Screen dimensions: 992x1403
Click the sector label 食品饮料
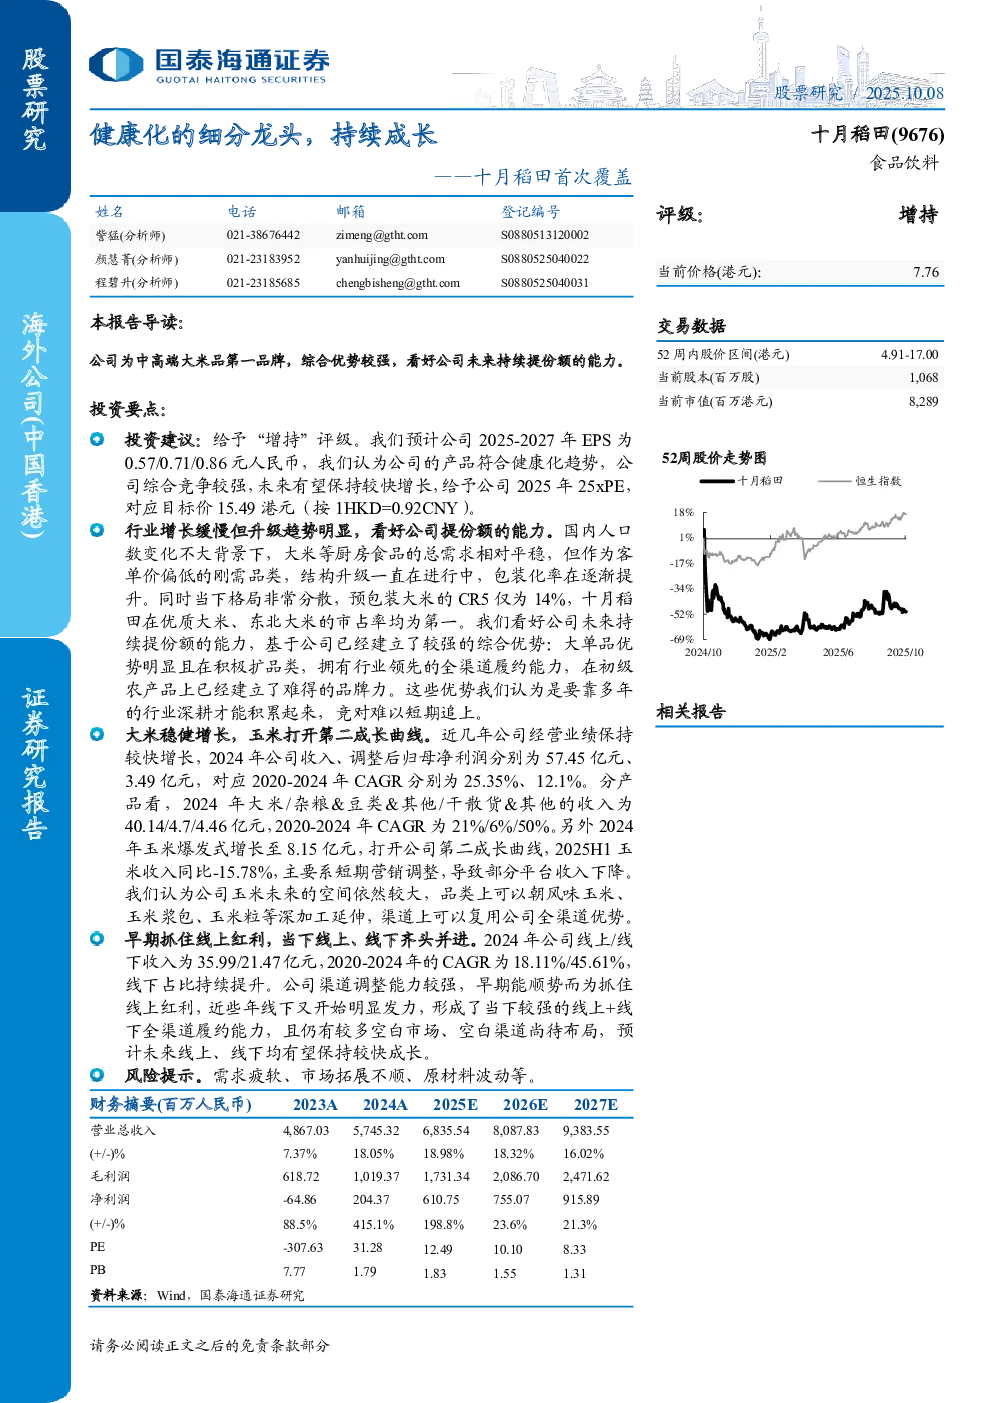(x=905, y=162)
